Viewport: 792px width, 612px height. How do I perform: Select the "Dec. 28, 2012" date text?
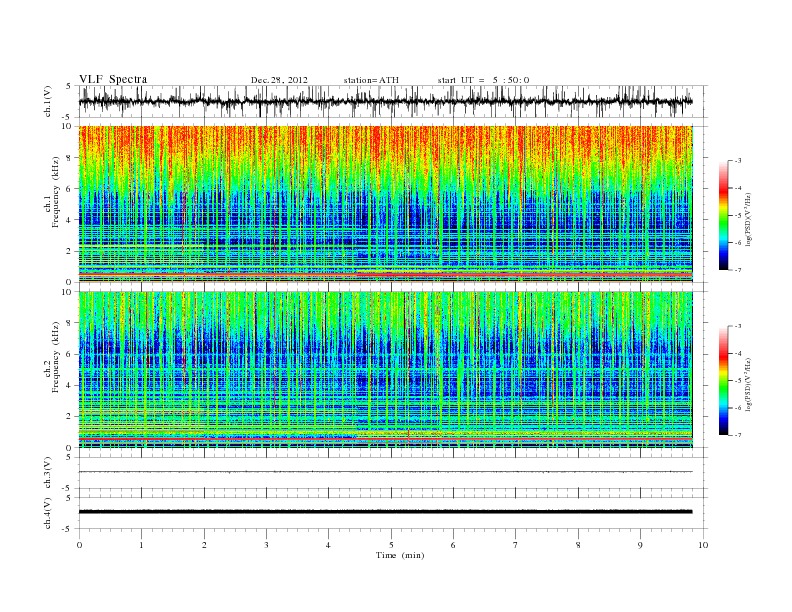click(x=279, y=80)
